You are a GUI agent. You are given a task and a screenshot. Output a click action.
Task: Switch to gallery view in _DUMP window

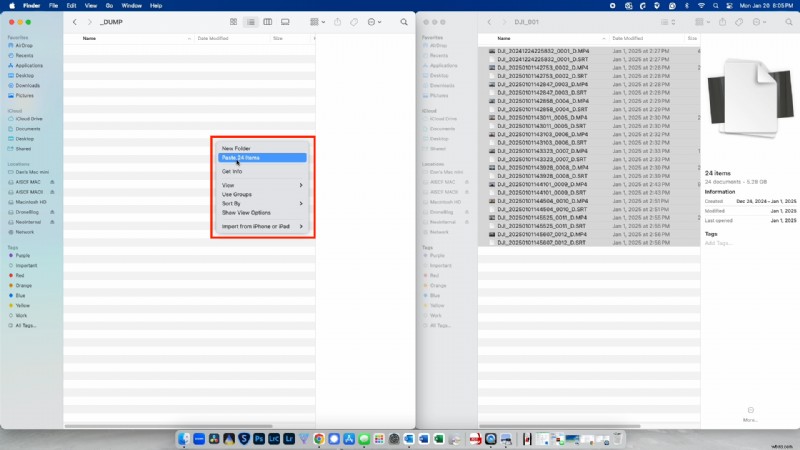285,21
